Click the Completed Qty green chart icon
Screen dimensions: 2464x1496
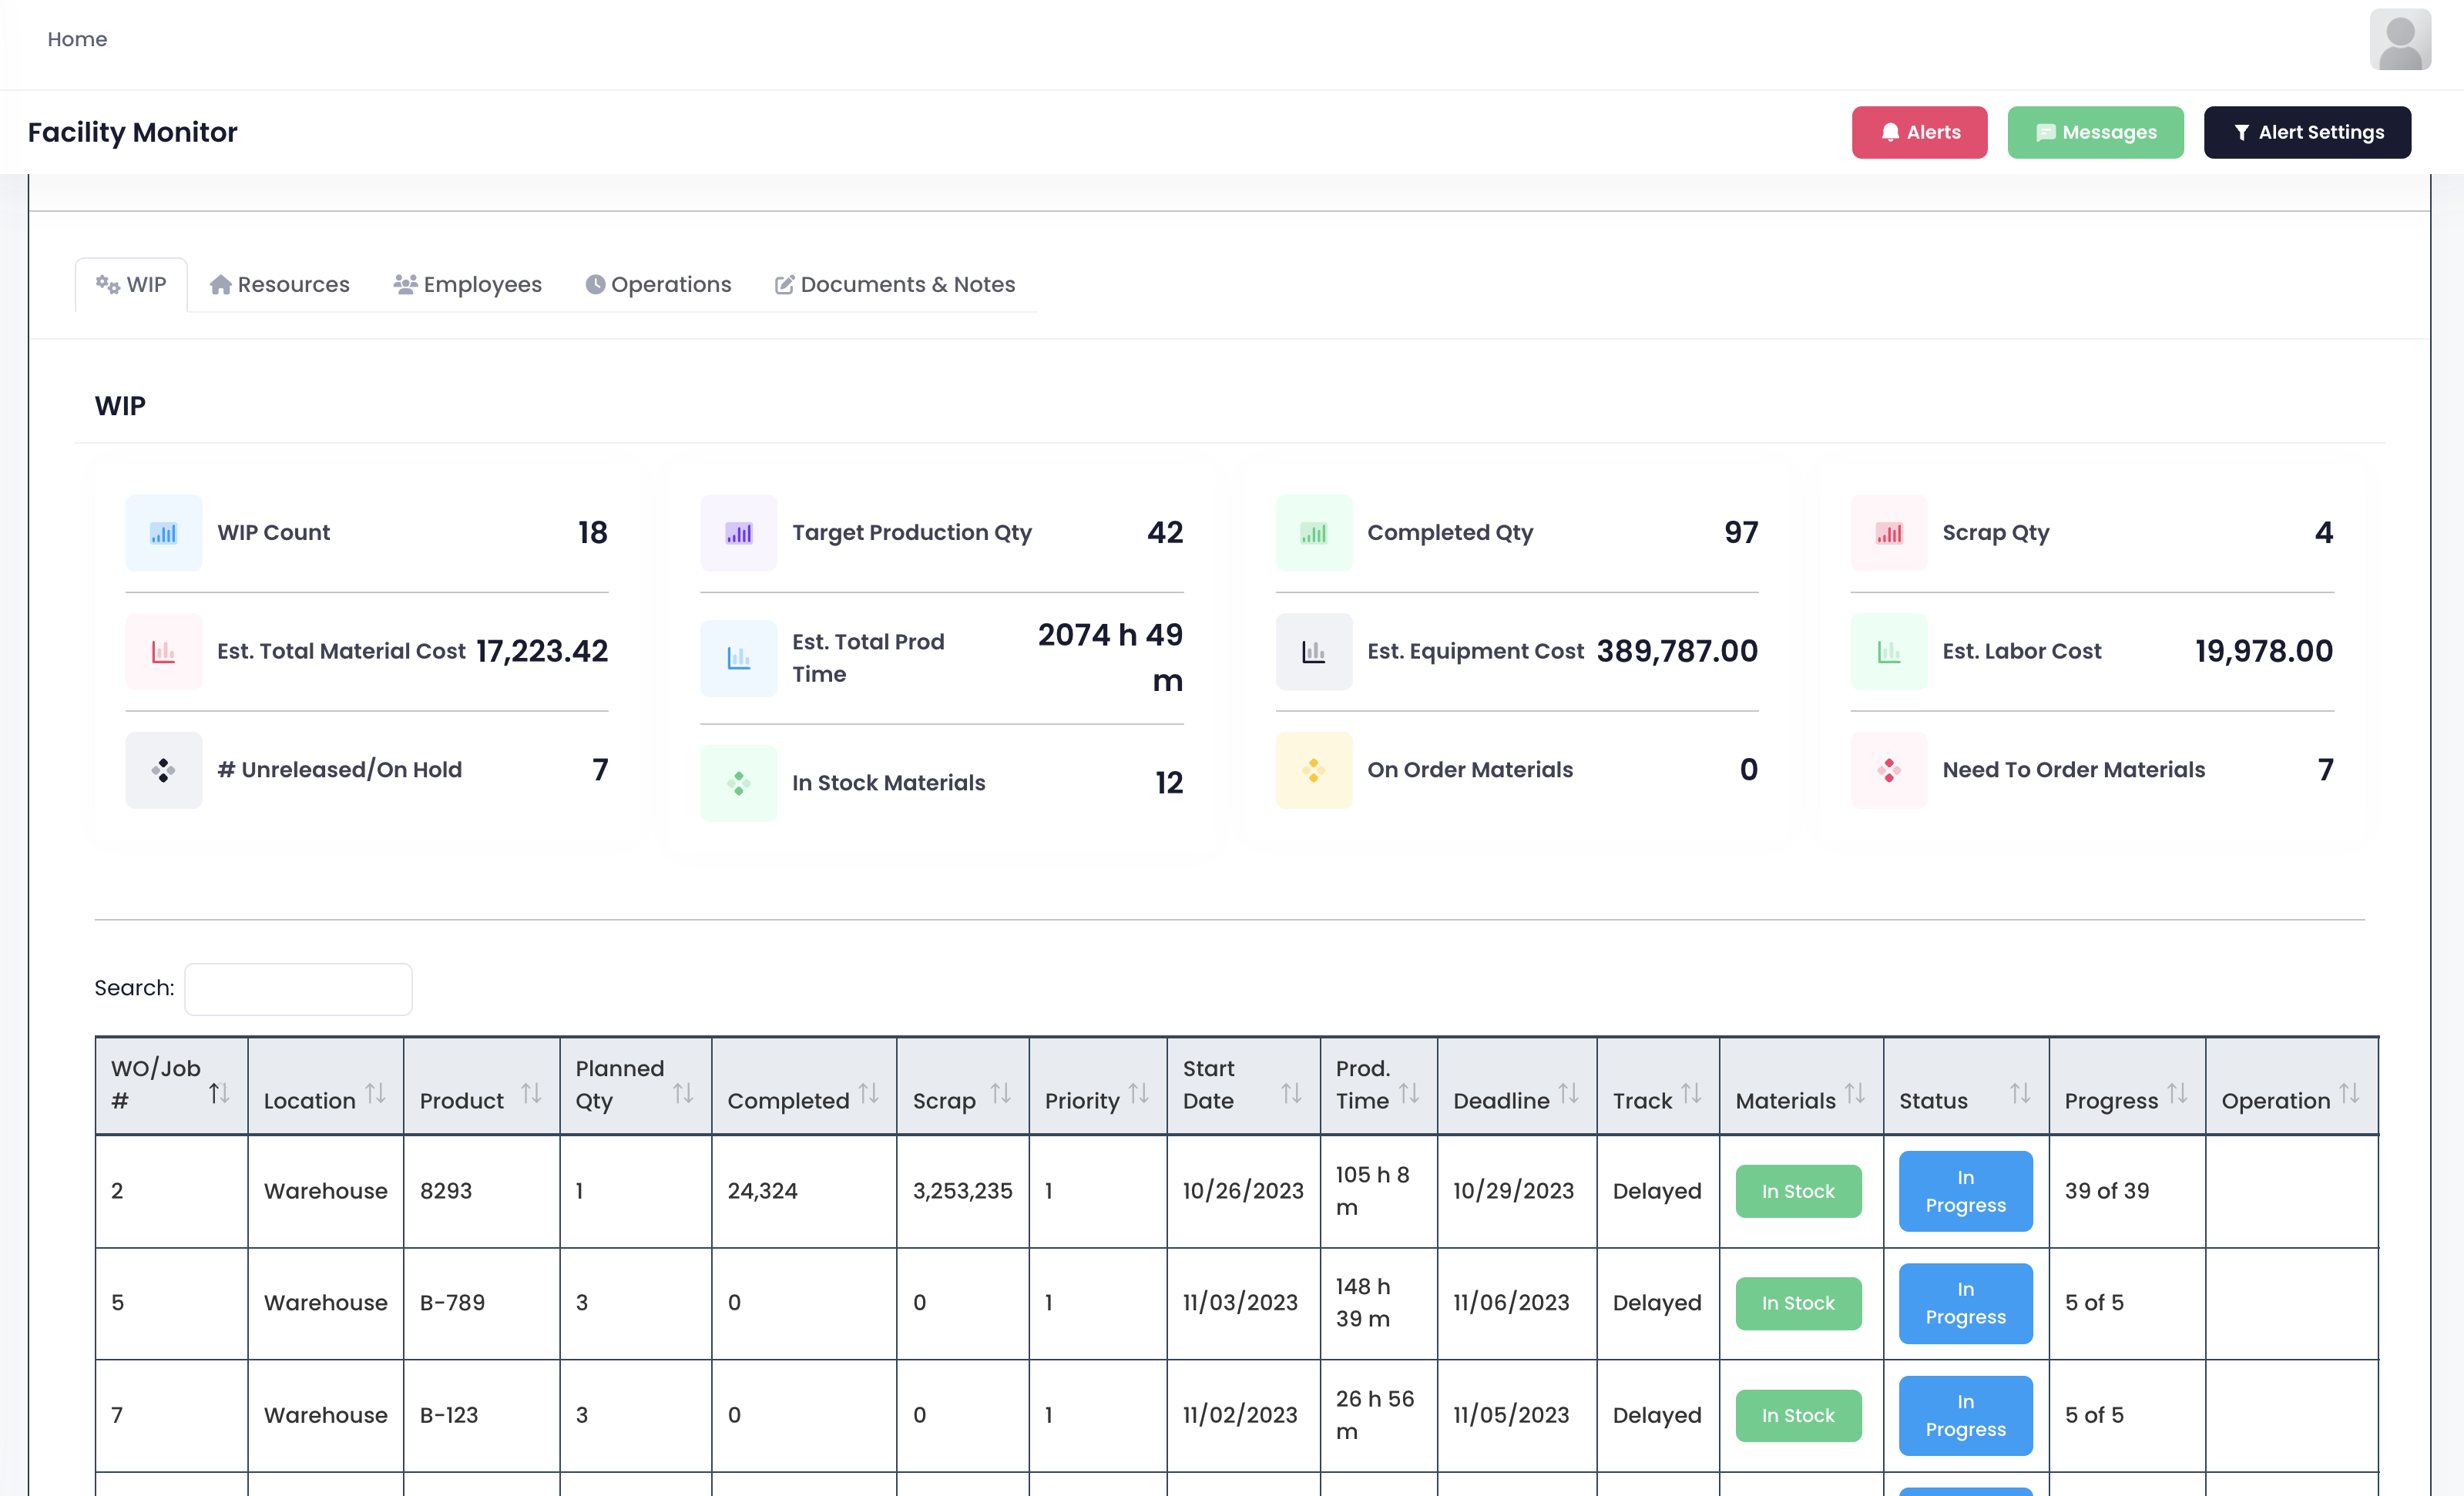(1313, 533)
